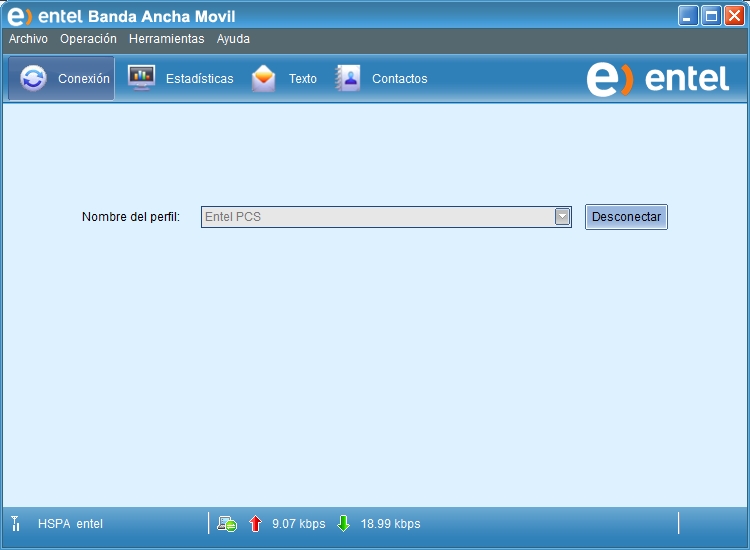Click the 18.99 kbps download speed
This screenshot has height=550, width=750.
click(390, 524)
